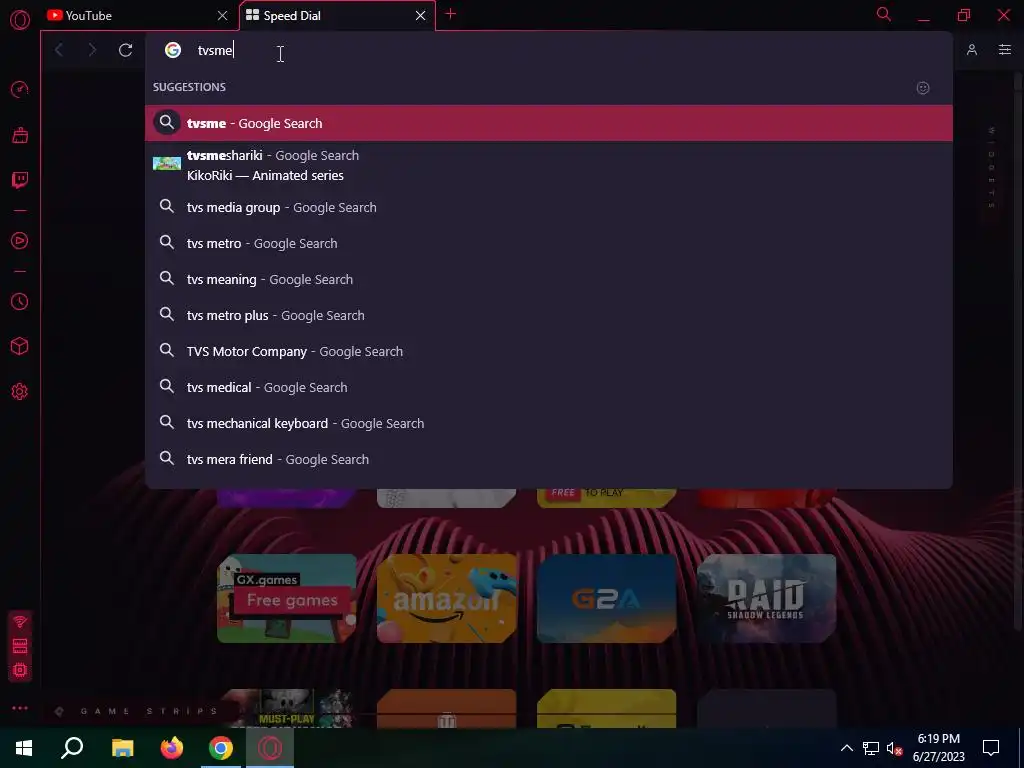
Task: Open RAID Shadow Legends speed dial tile
Action: click(767, 598)
